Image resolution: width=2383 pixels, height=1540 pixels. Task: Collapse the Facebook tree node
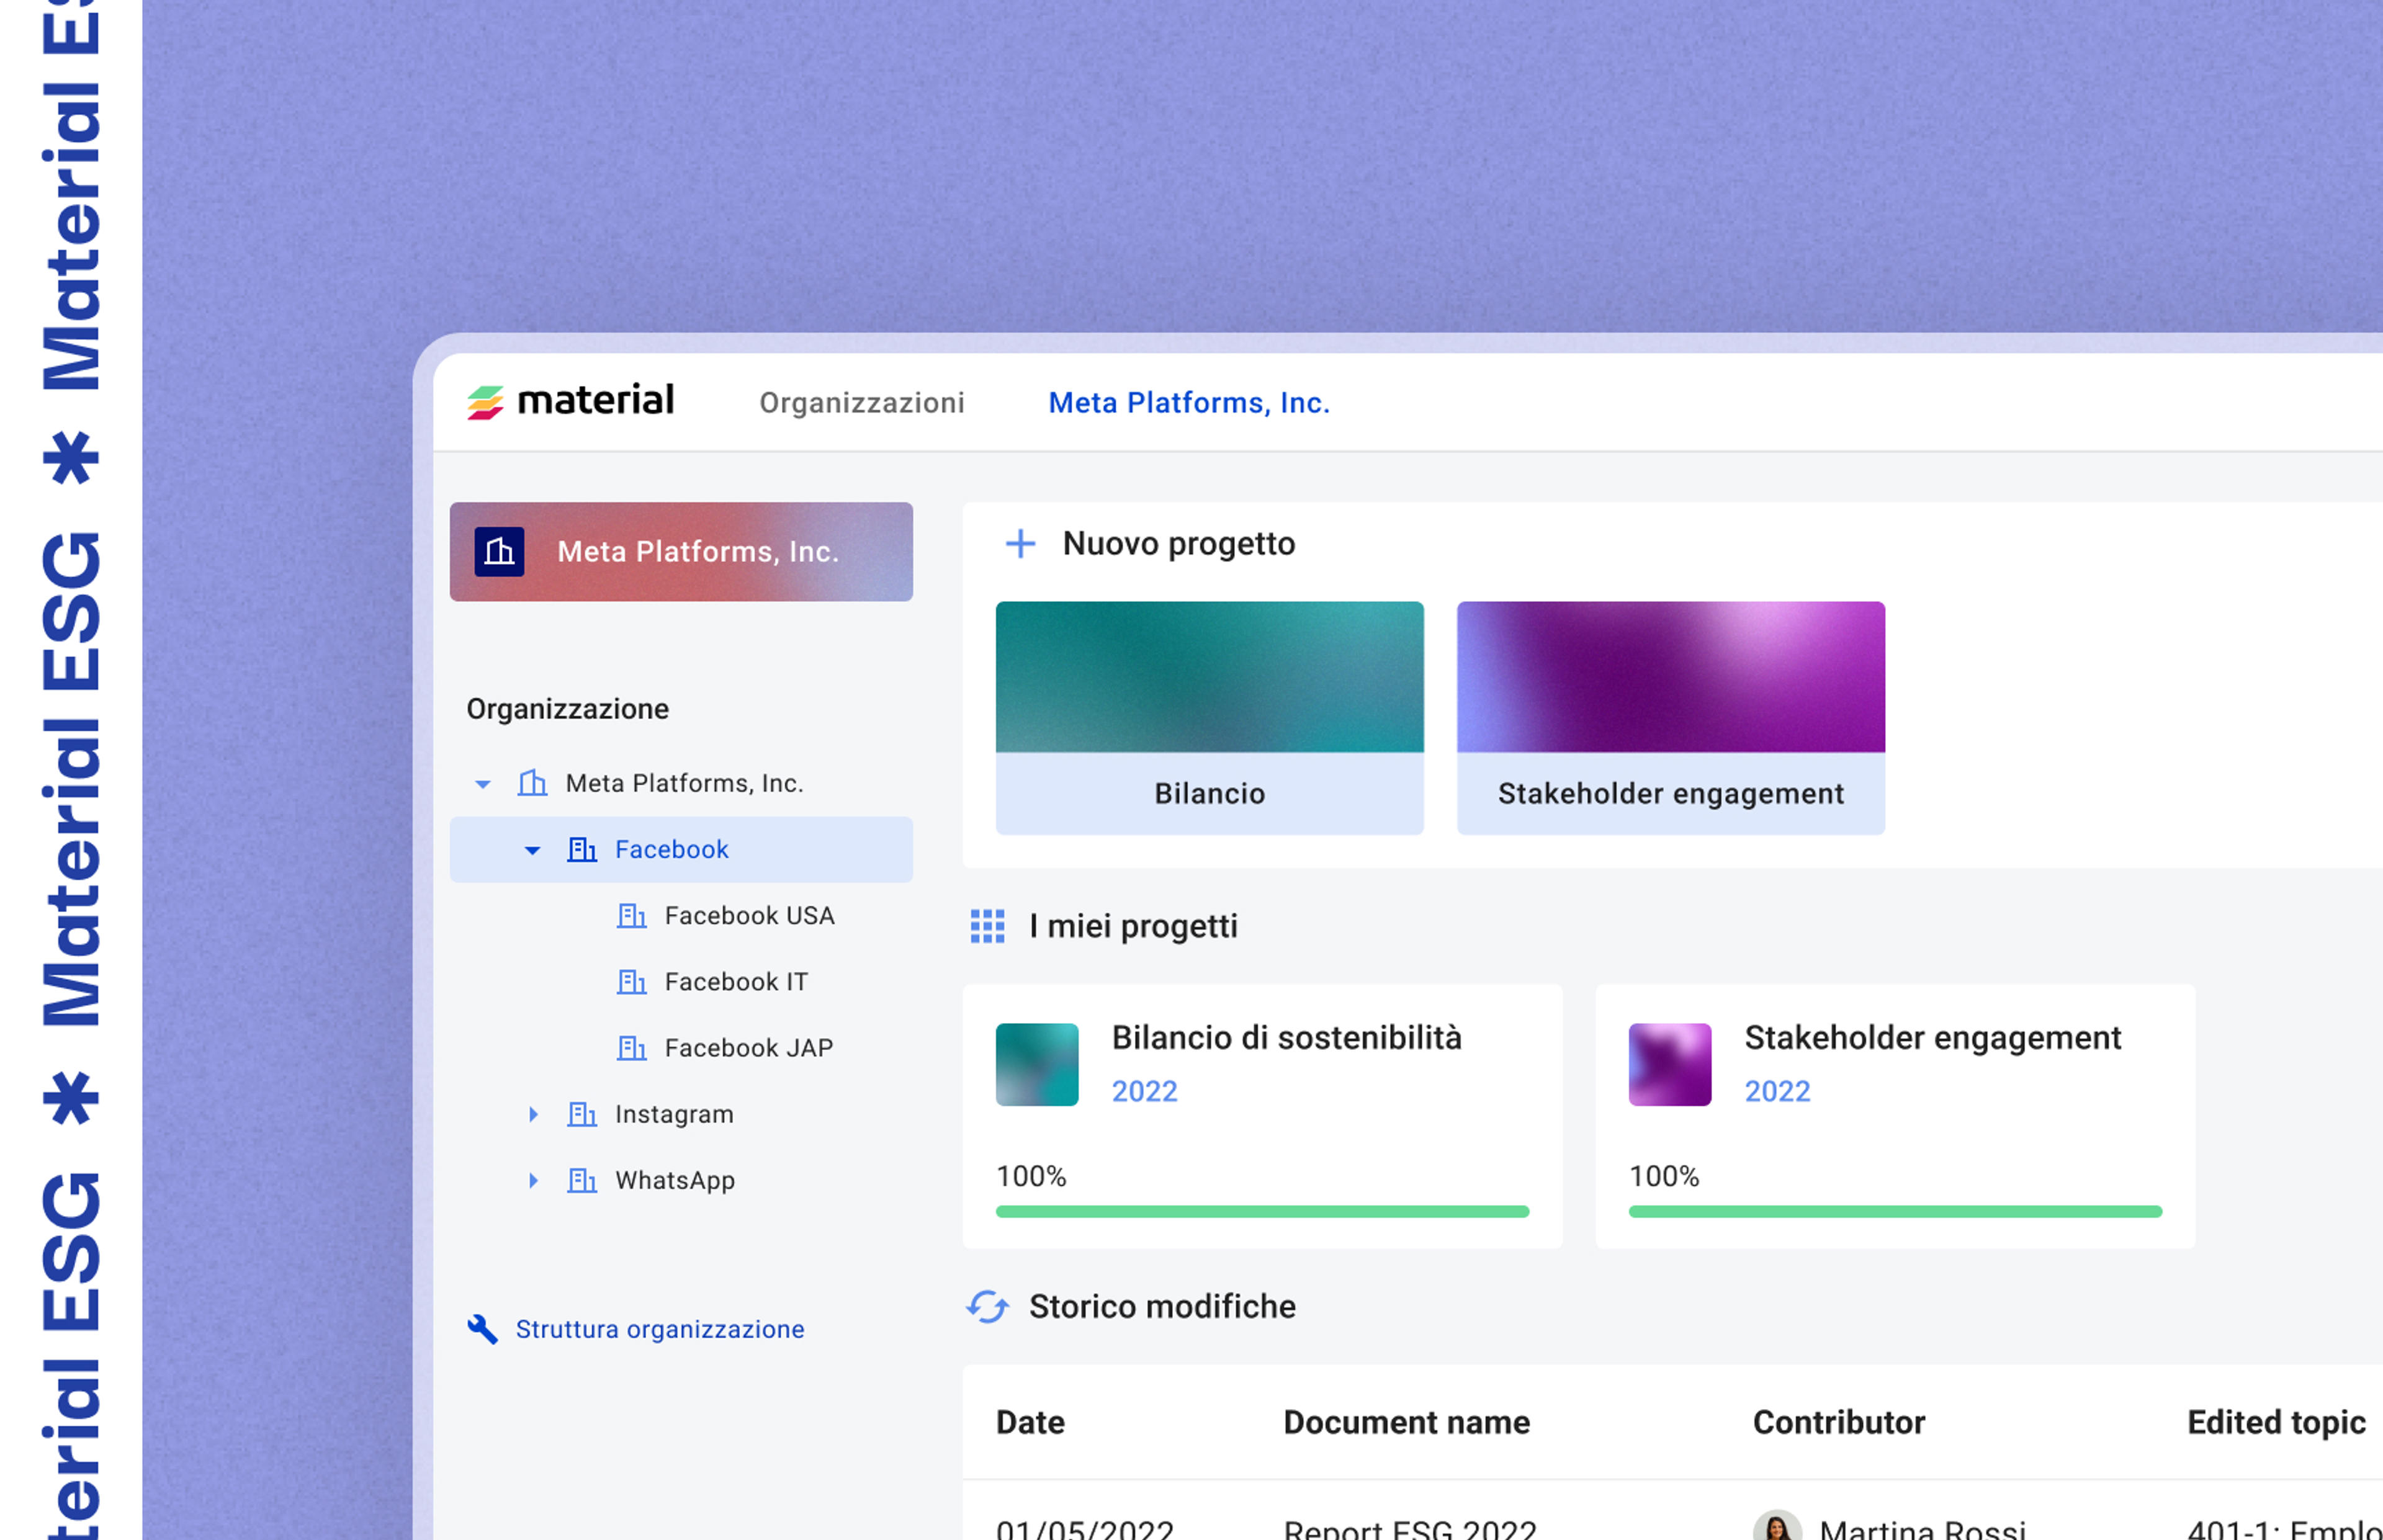tap(532, 850)
